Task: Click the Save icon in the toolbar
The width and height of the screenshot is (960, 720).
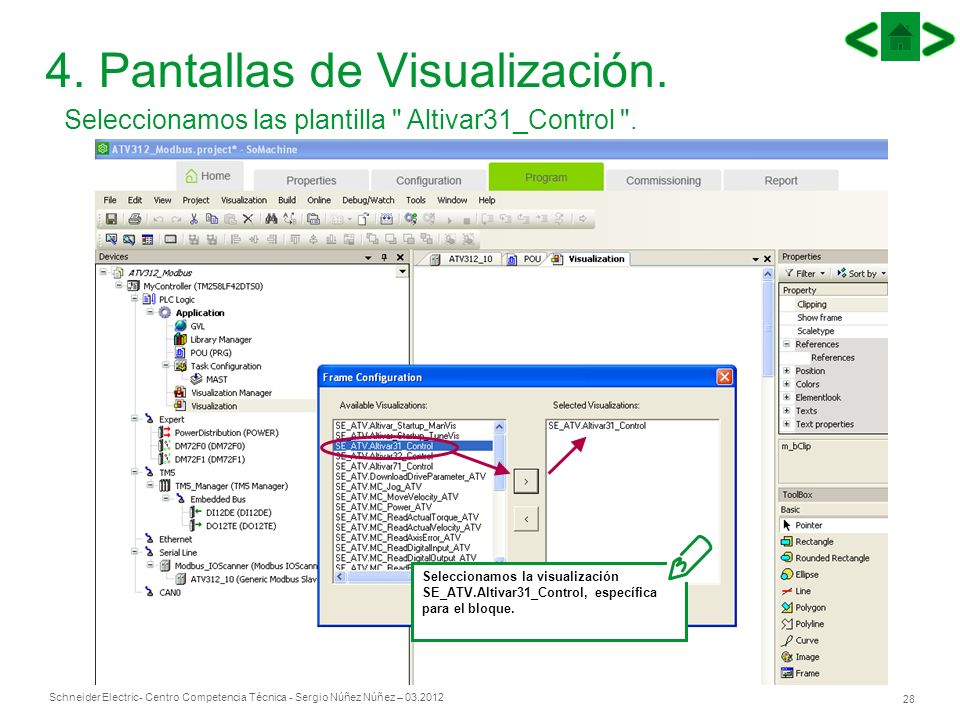Action: (111, 219)
